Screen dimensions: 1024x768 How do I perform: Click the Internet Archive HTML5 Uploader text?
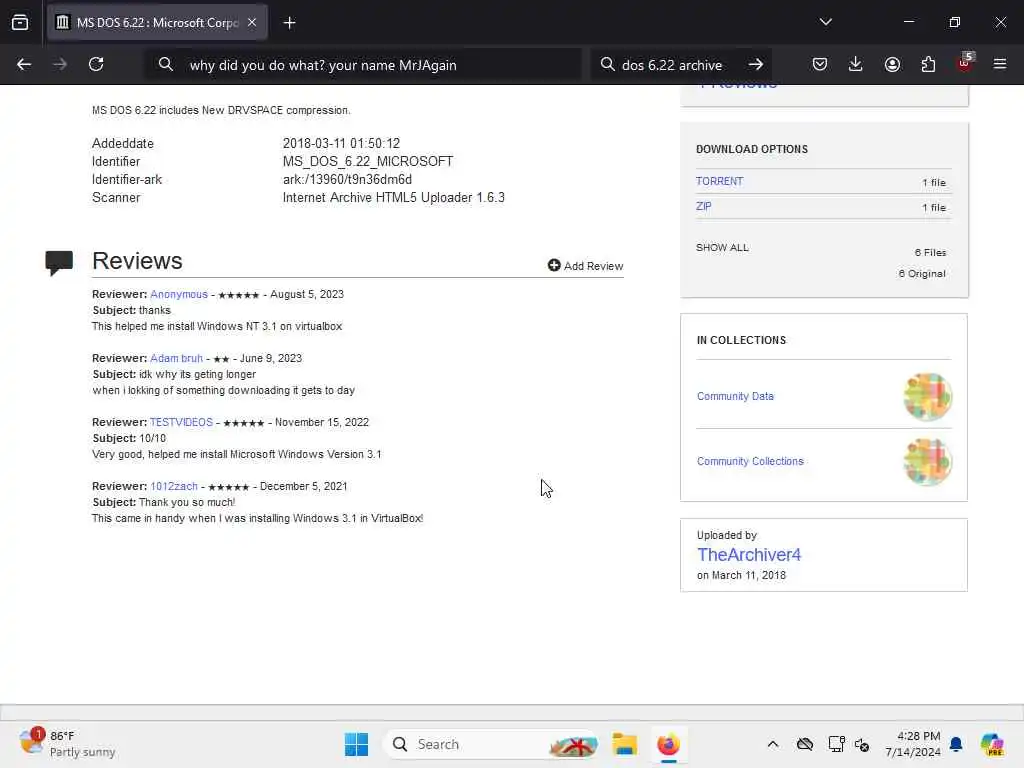point(394,197)
